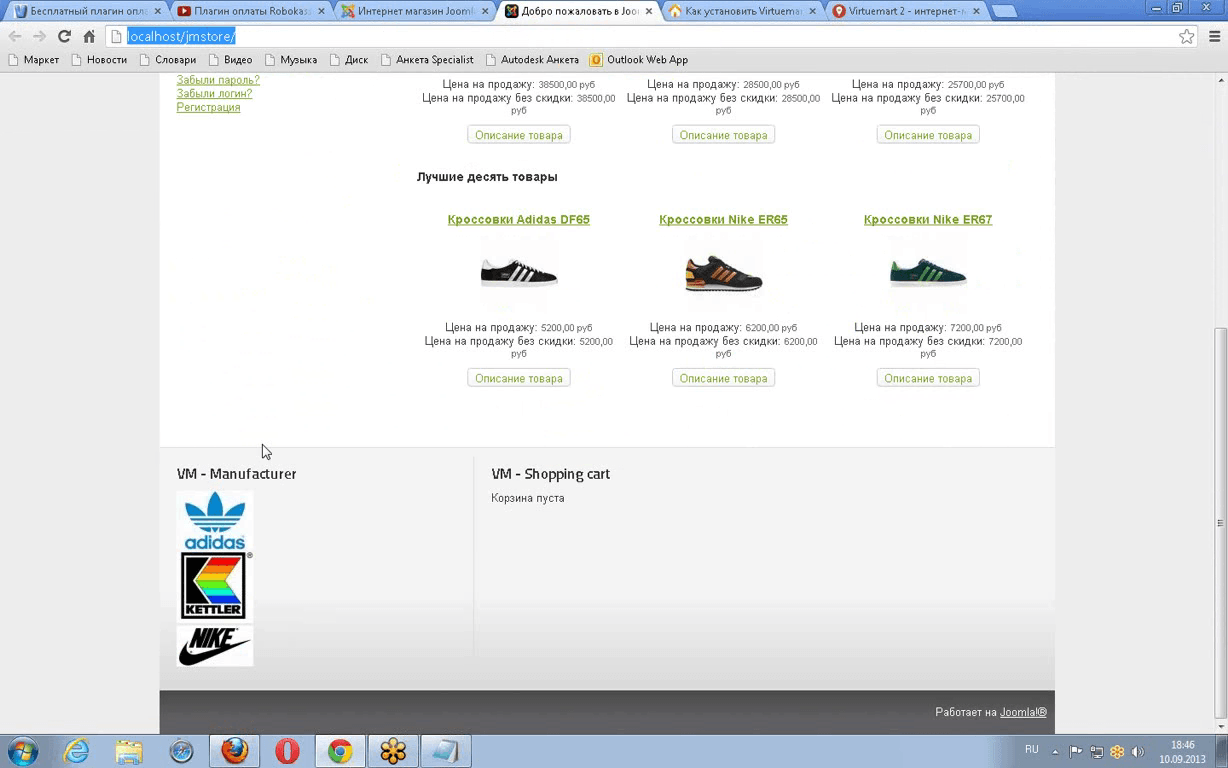Switch to the Virtuemart 2 интернет tab
This screenshot has height=768, width=1228.
click(904, 11)
